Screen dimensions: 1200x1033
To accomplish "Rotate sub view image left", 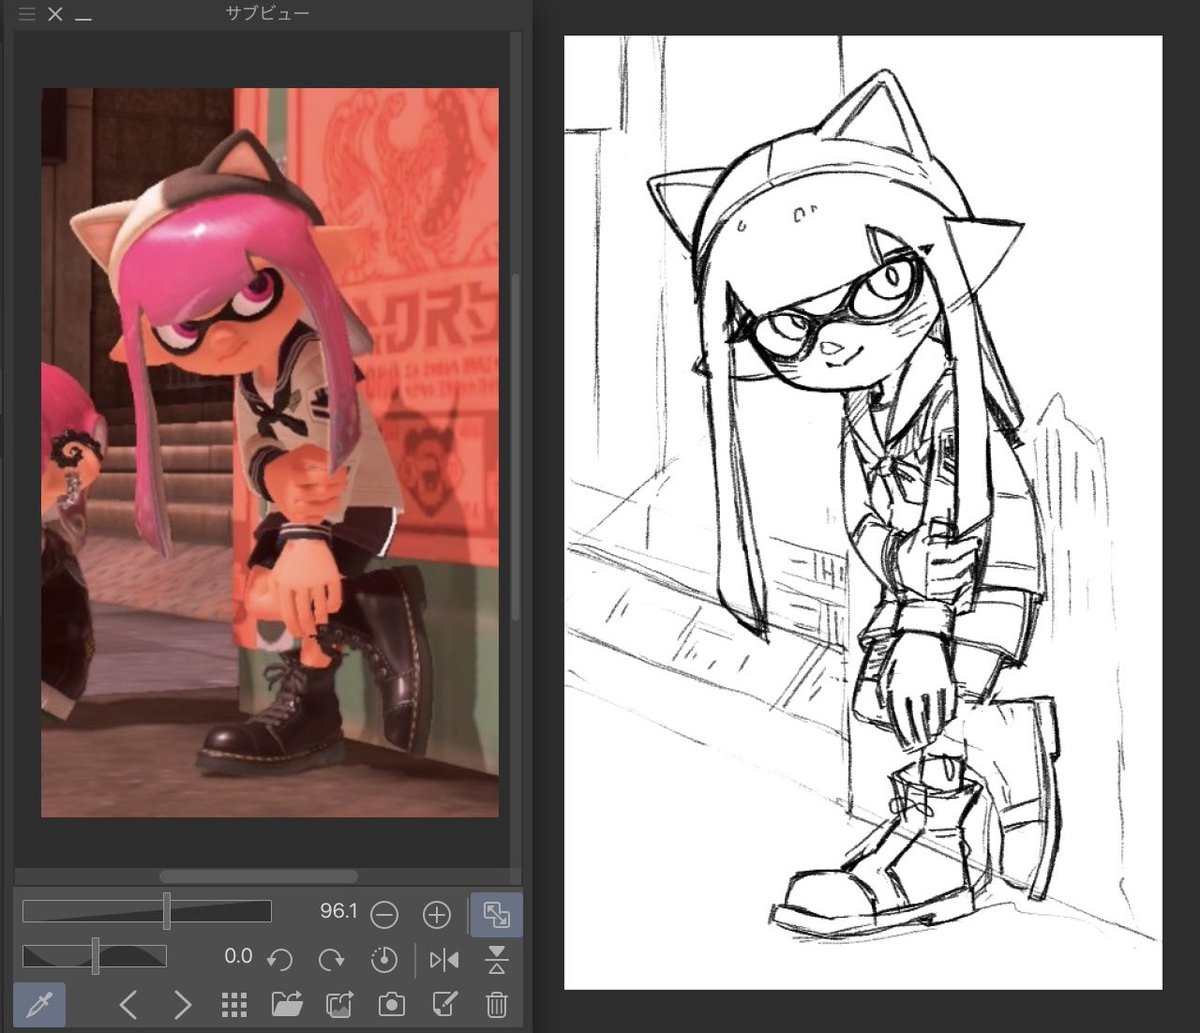I will click(x=280, y=960).
